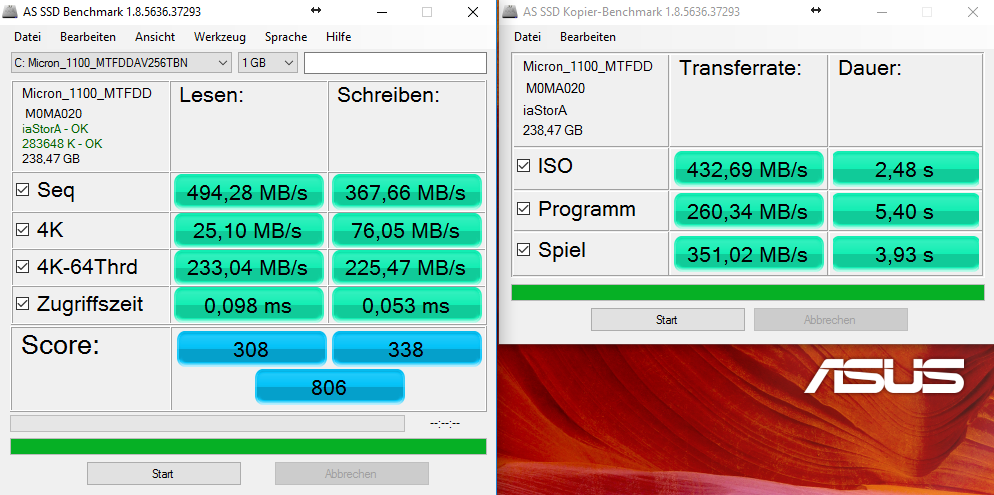Open the Sprache menu

(286, 37)
